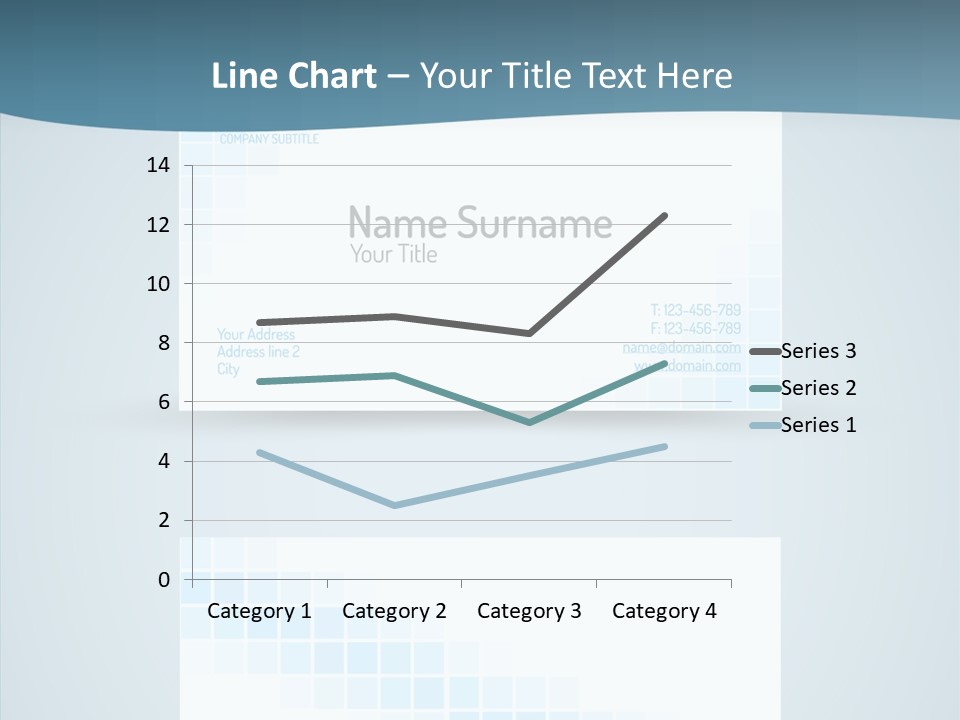Screen dimensions: 960x720
Task: Click the Series 1 data point at Category 1
Action: tap(260, 452)
